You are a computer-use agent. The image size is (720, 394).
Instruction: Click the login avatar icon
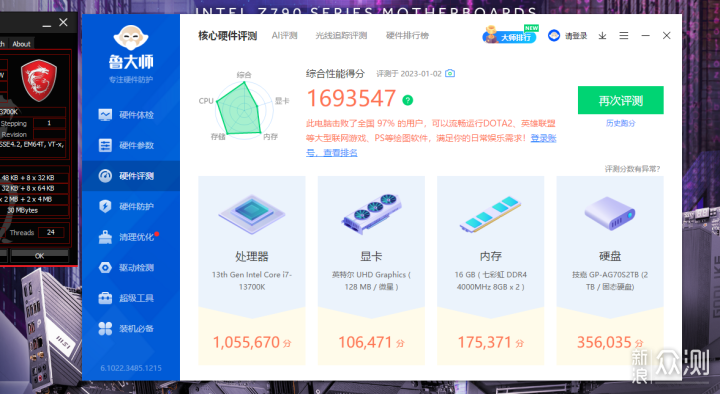point(554,35)
